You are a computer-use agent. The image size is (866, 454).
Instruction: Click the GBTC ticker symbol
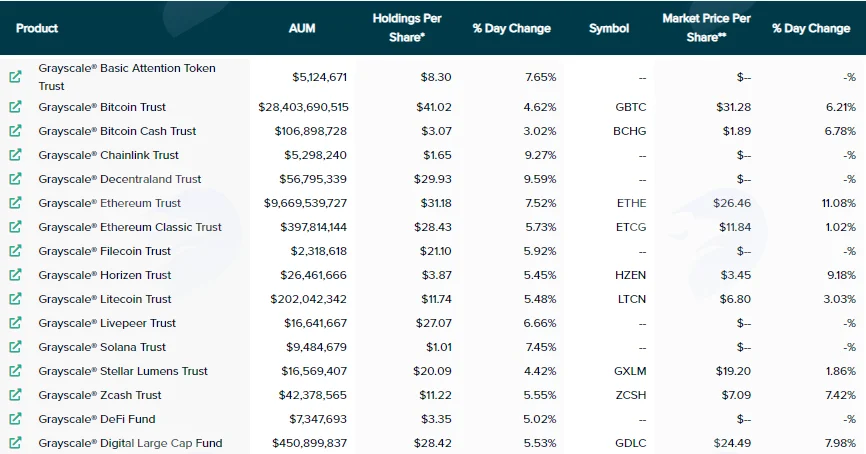[x=631, y=107]
